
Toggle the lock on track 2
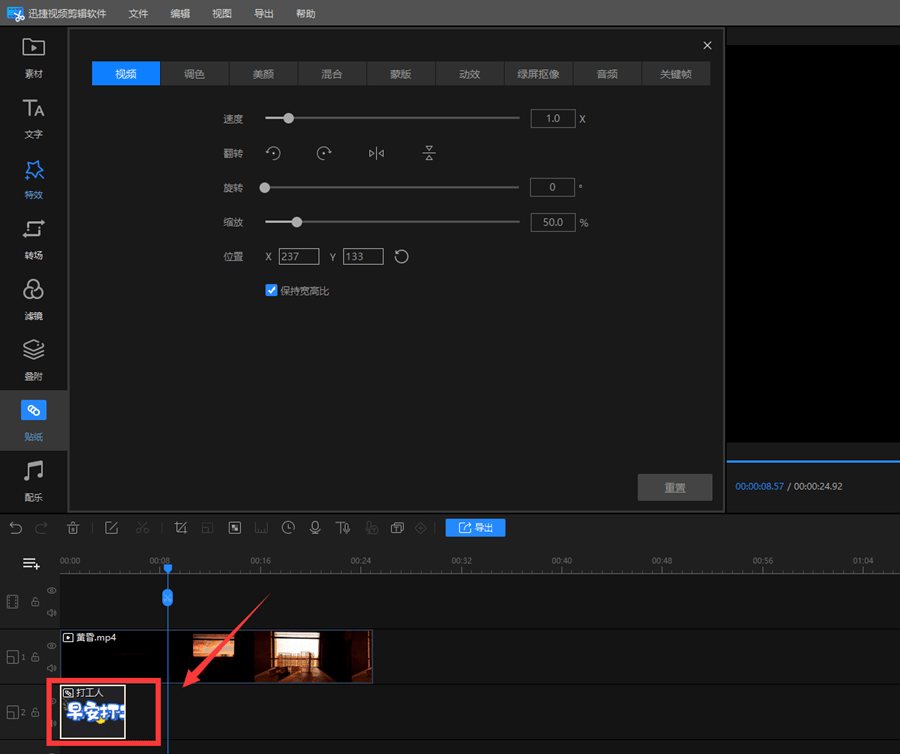click(35, 712)
